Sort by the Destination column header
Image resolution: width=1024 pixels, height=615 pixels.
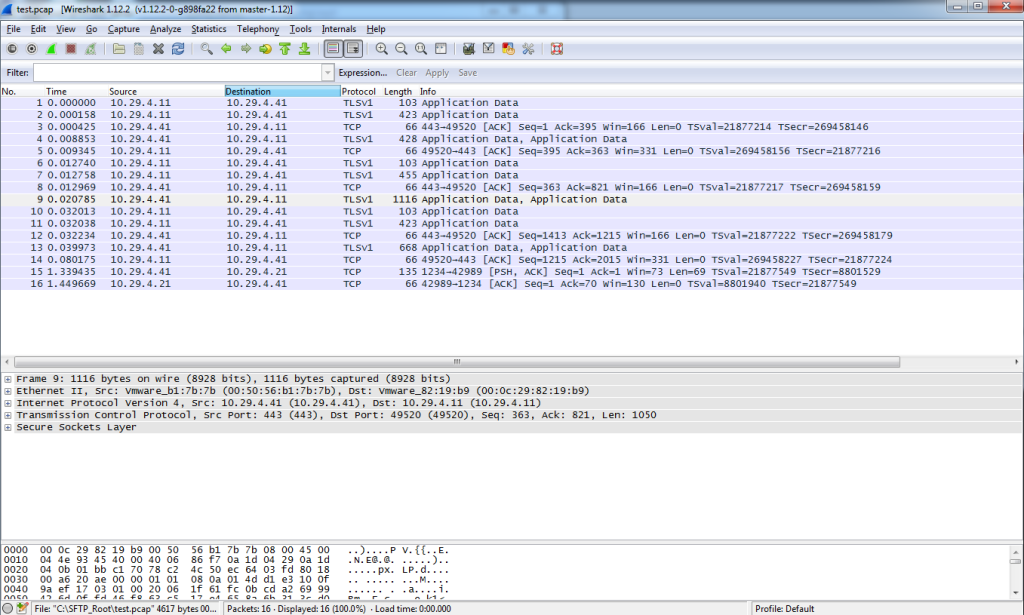[x=282, y=91]
